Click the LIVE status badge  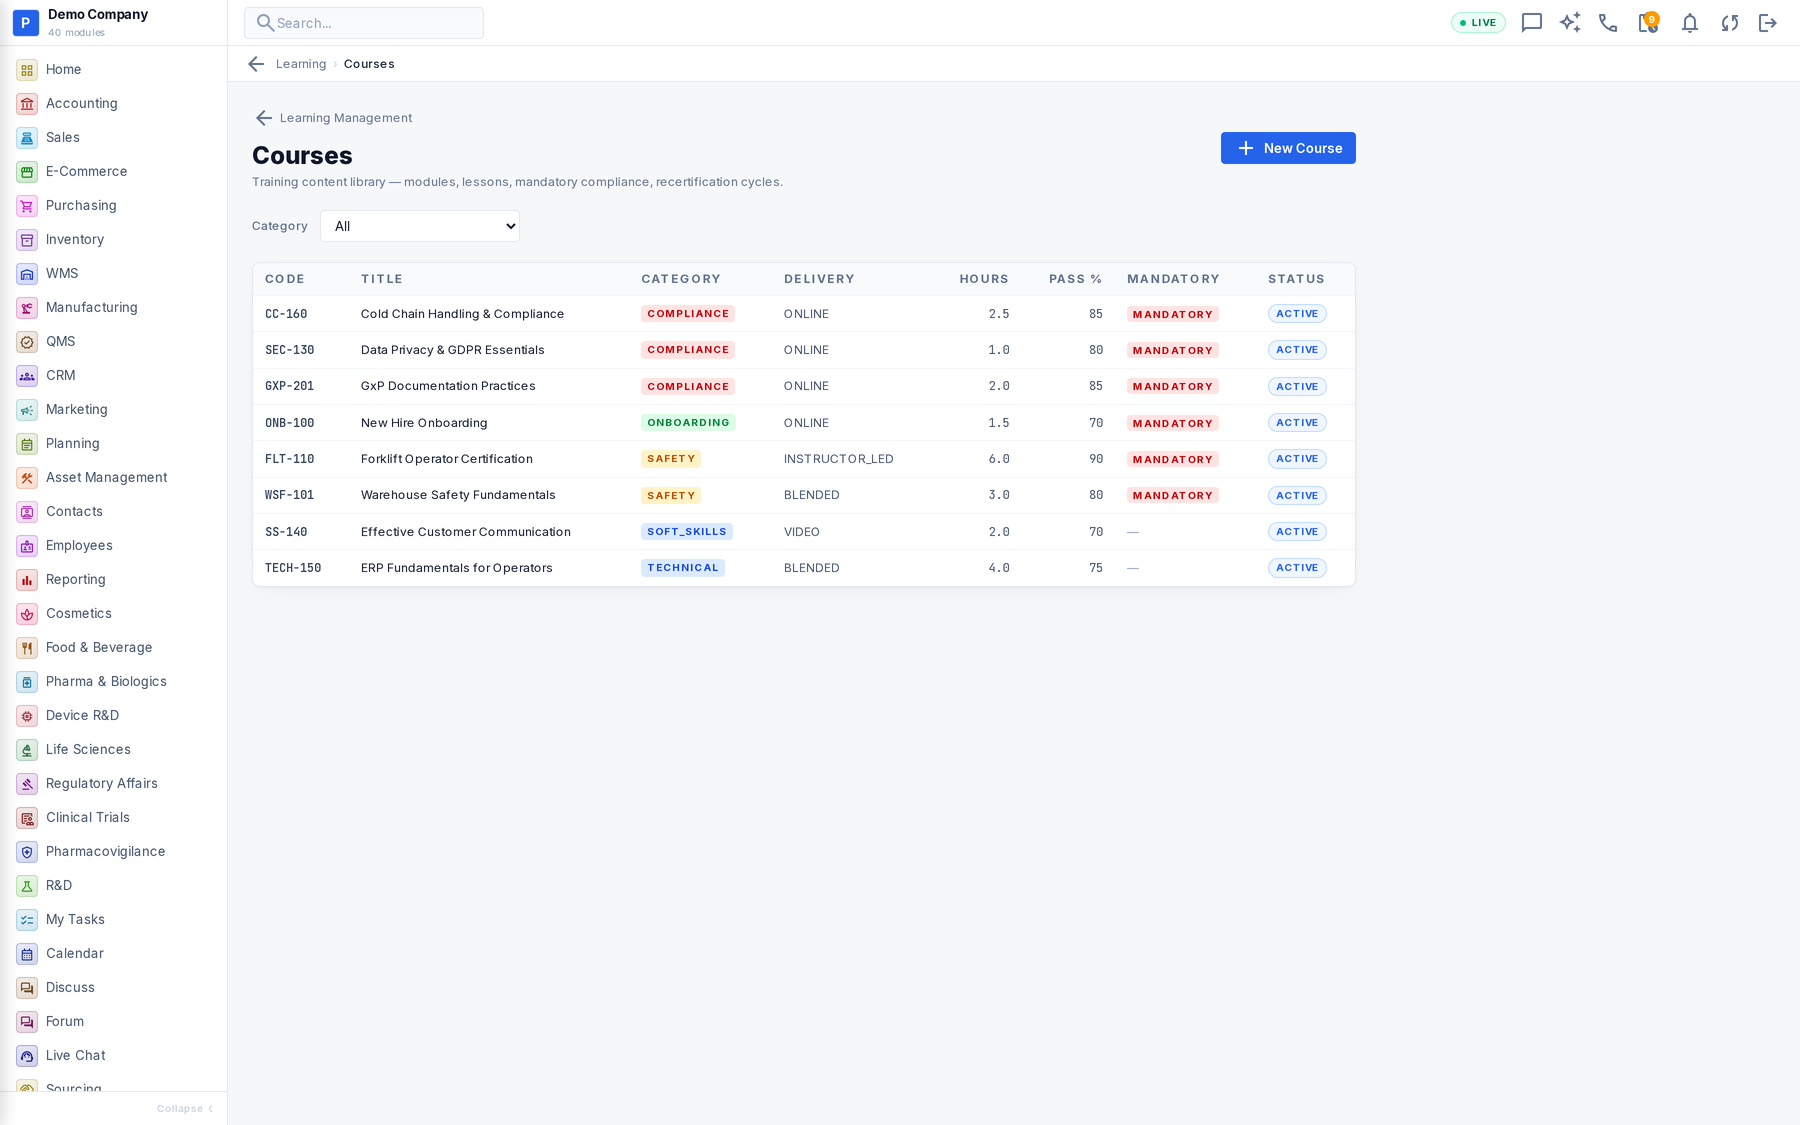1478,23
